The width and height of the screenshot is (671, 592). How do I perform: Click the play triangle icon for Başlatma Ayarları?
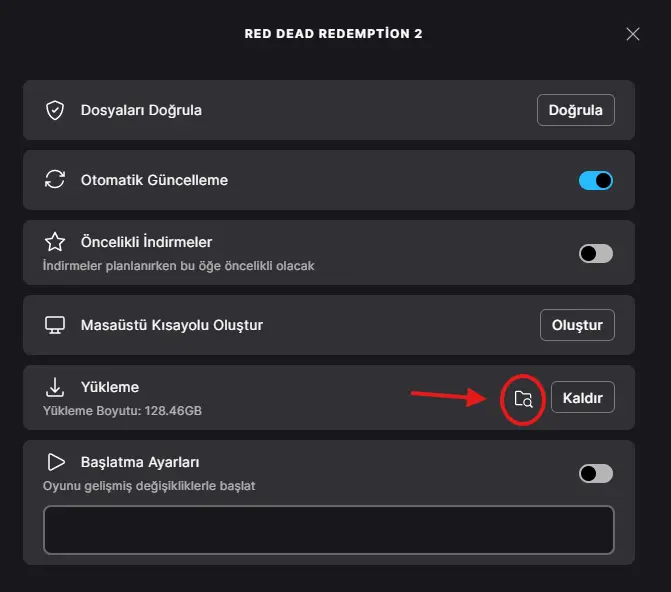pyautogui.click(x=56, y=462)
